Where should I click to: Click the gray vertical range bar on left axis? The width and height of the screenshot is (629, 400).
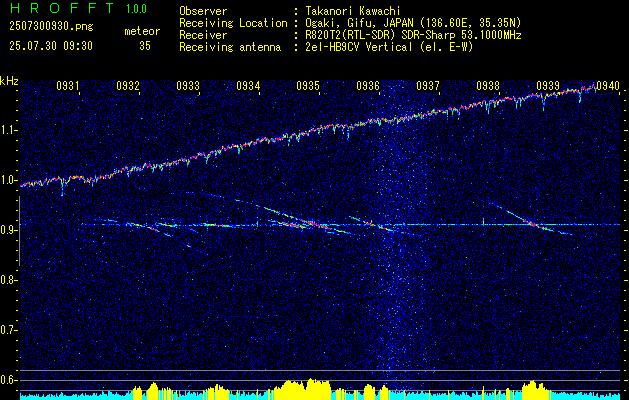19,231
